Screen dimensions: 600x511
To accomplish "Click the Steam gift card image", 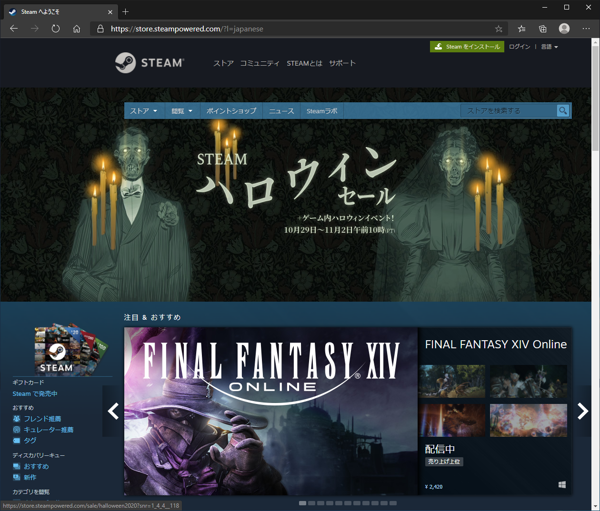I will tap(70, 349).
